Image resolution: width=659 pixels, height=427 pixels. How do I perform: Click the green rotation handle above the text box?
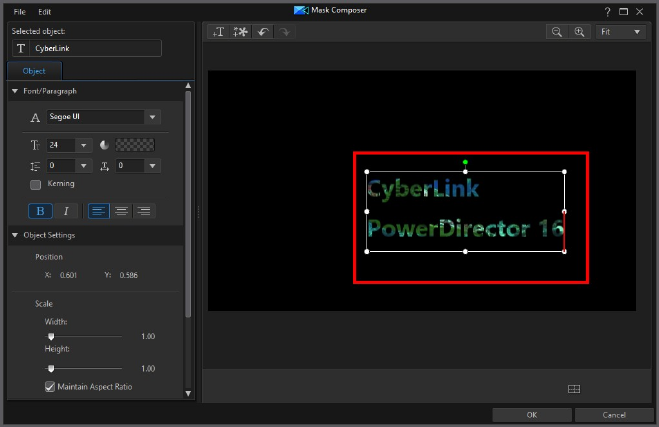[465, 162]
